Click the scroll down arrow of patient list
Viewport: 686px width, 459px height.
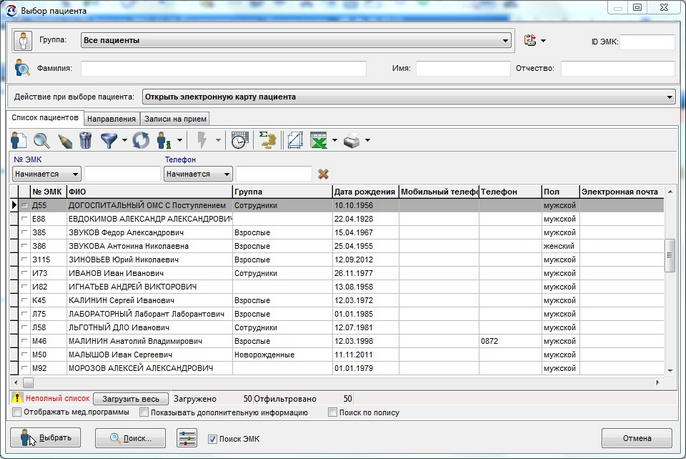coord(670,370)
